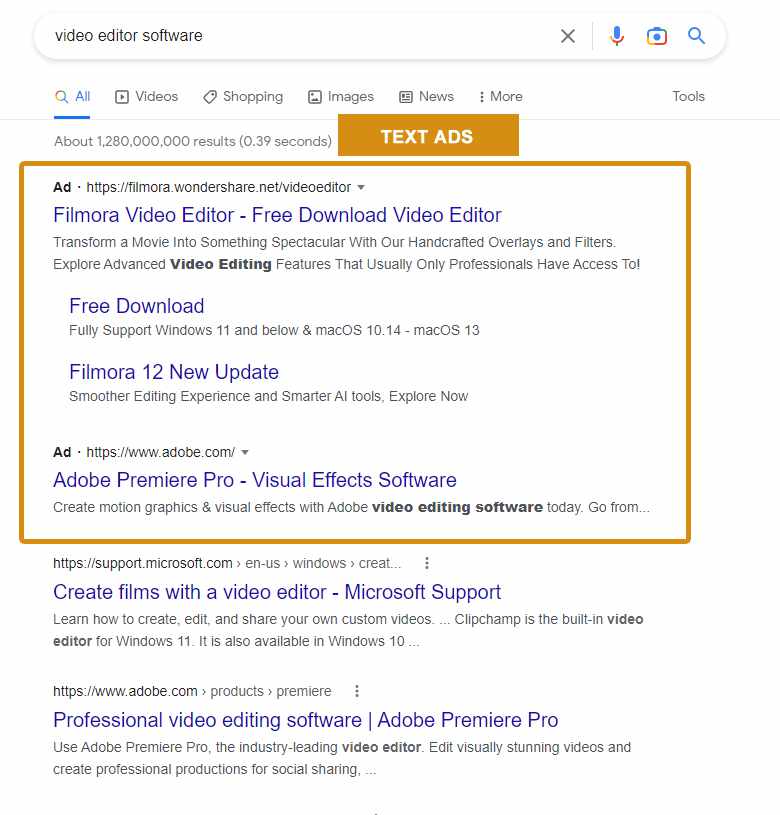This screenshot has width=780, height=815.
Task: Switch to the Shopping tab
Action: click(243, 97)
